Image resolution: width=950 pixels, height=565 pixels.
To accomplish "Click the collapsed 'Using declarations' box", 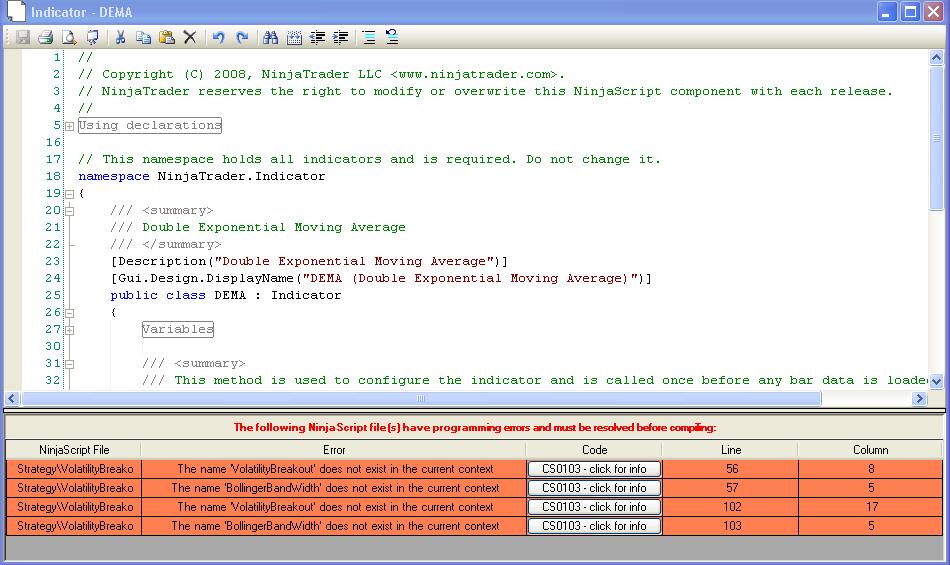I will pos(150,125).
